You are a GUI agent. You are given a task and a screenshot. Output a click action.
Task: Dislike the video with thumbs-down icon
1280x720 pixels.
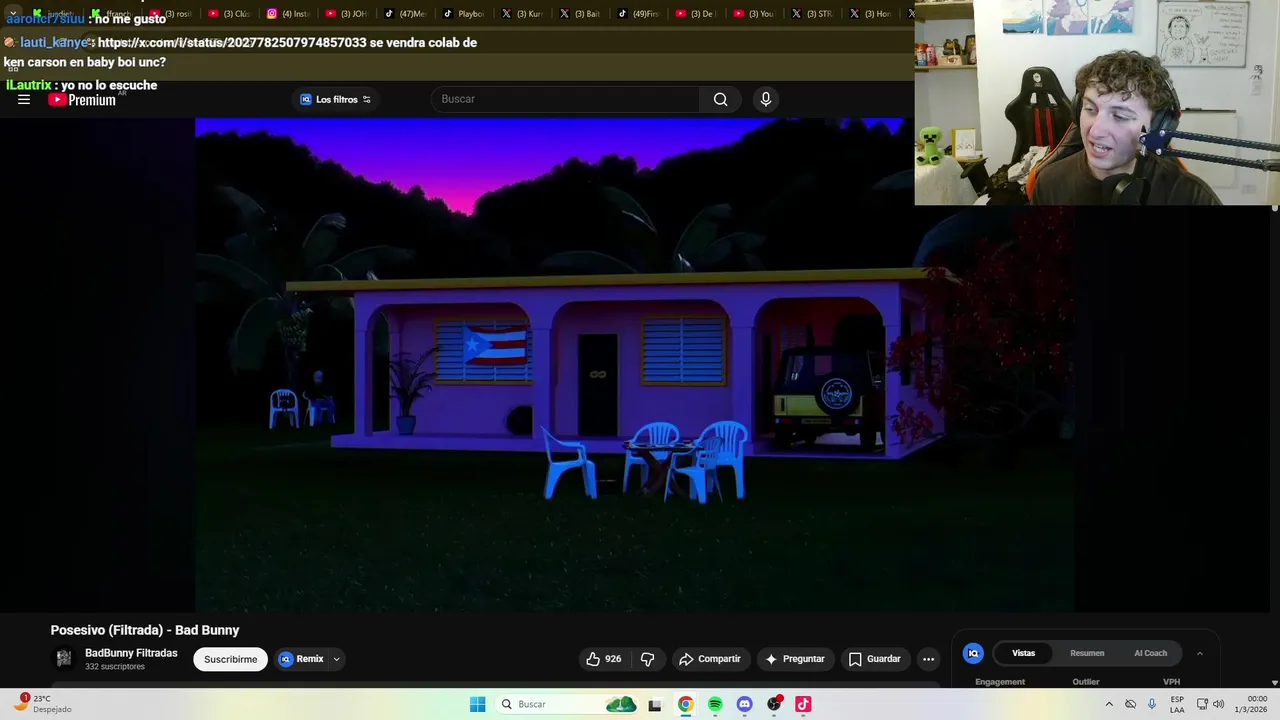[647, 659]
